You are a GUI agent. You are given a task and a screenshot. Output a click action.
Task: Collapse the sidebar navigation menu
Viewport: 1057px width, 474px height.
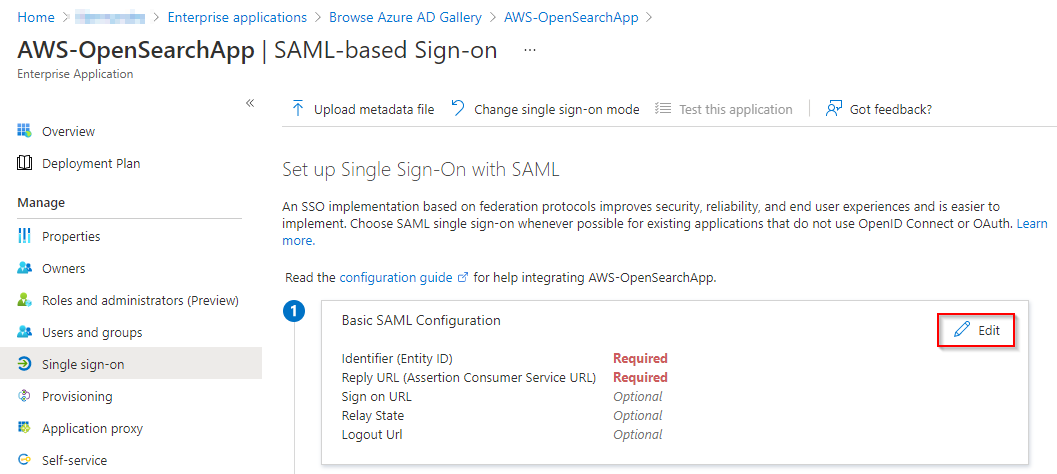[x=250, y=103]
